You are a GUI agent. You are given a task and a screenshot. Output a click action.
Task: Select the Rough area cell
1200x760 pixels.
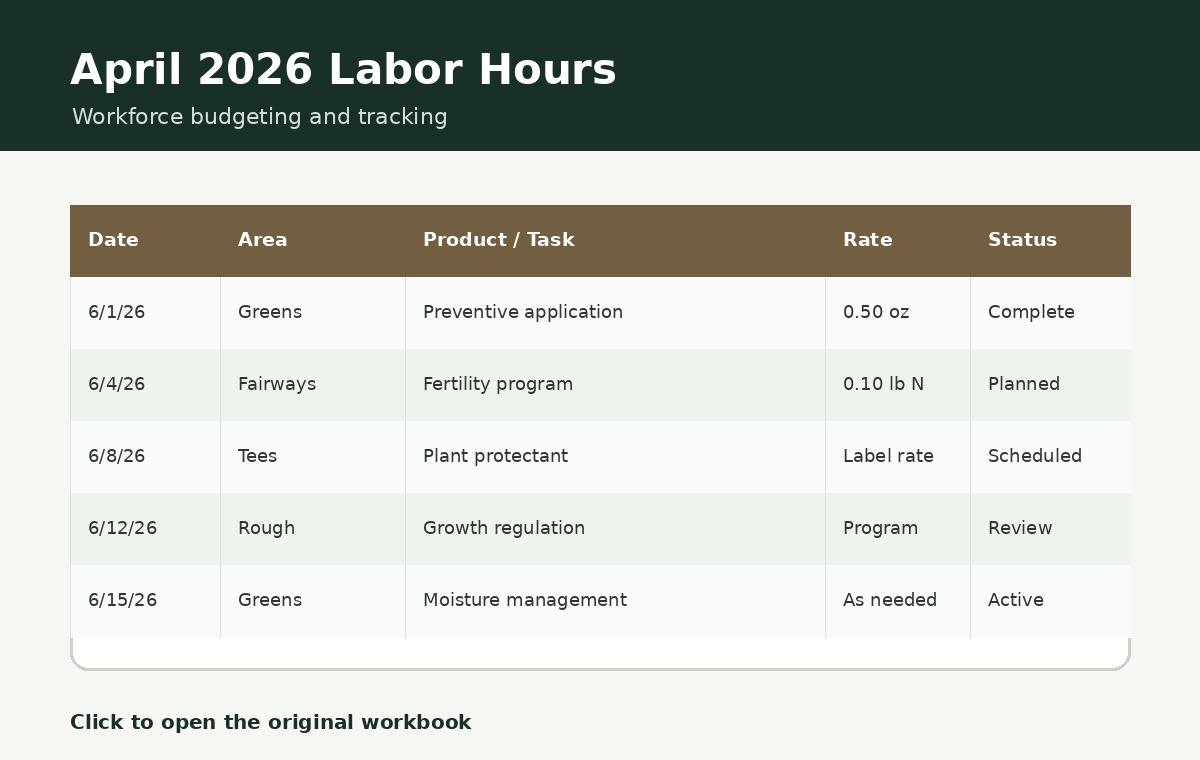(x=312, y=528)
